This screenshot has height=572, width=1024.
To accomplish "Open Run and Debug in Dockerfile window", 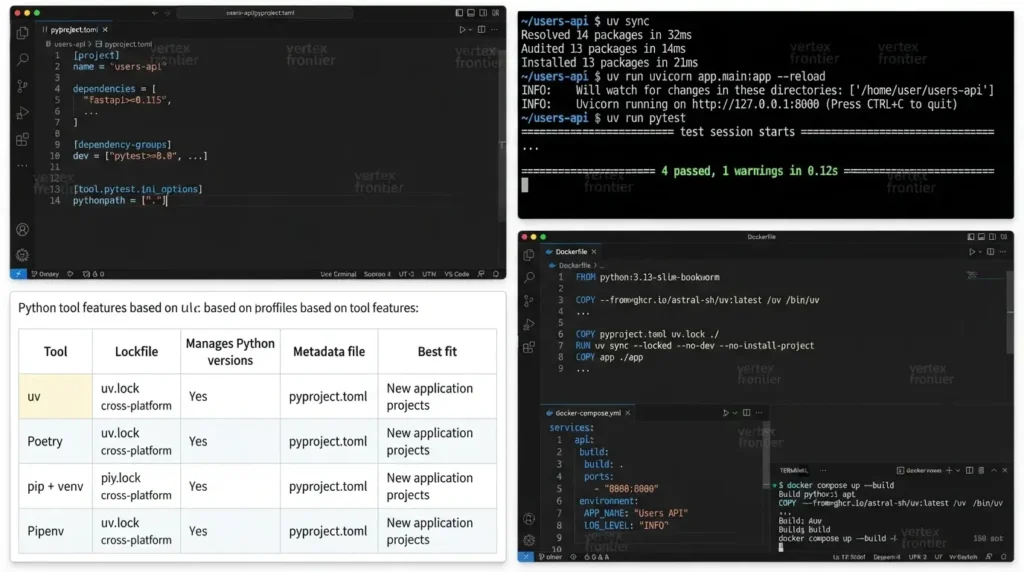I will 529,324.
